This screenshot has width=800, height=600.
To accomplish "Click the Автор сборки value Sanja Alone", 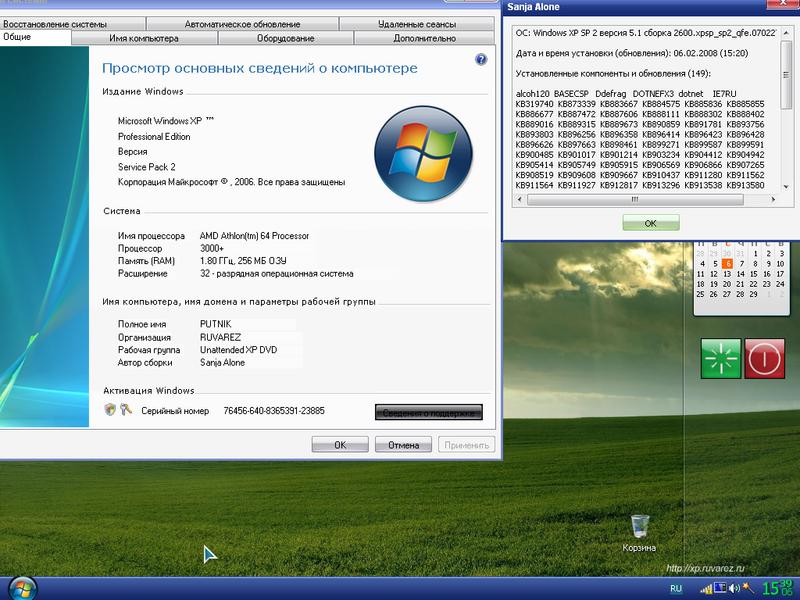I will tap(222, 363).
